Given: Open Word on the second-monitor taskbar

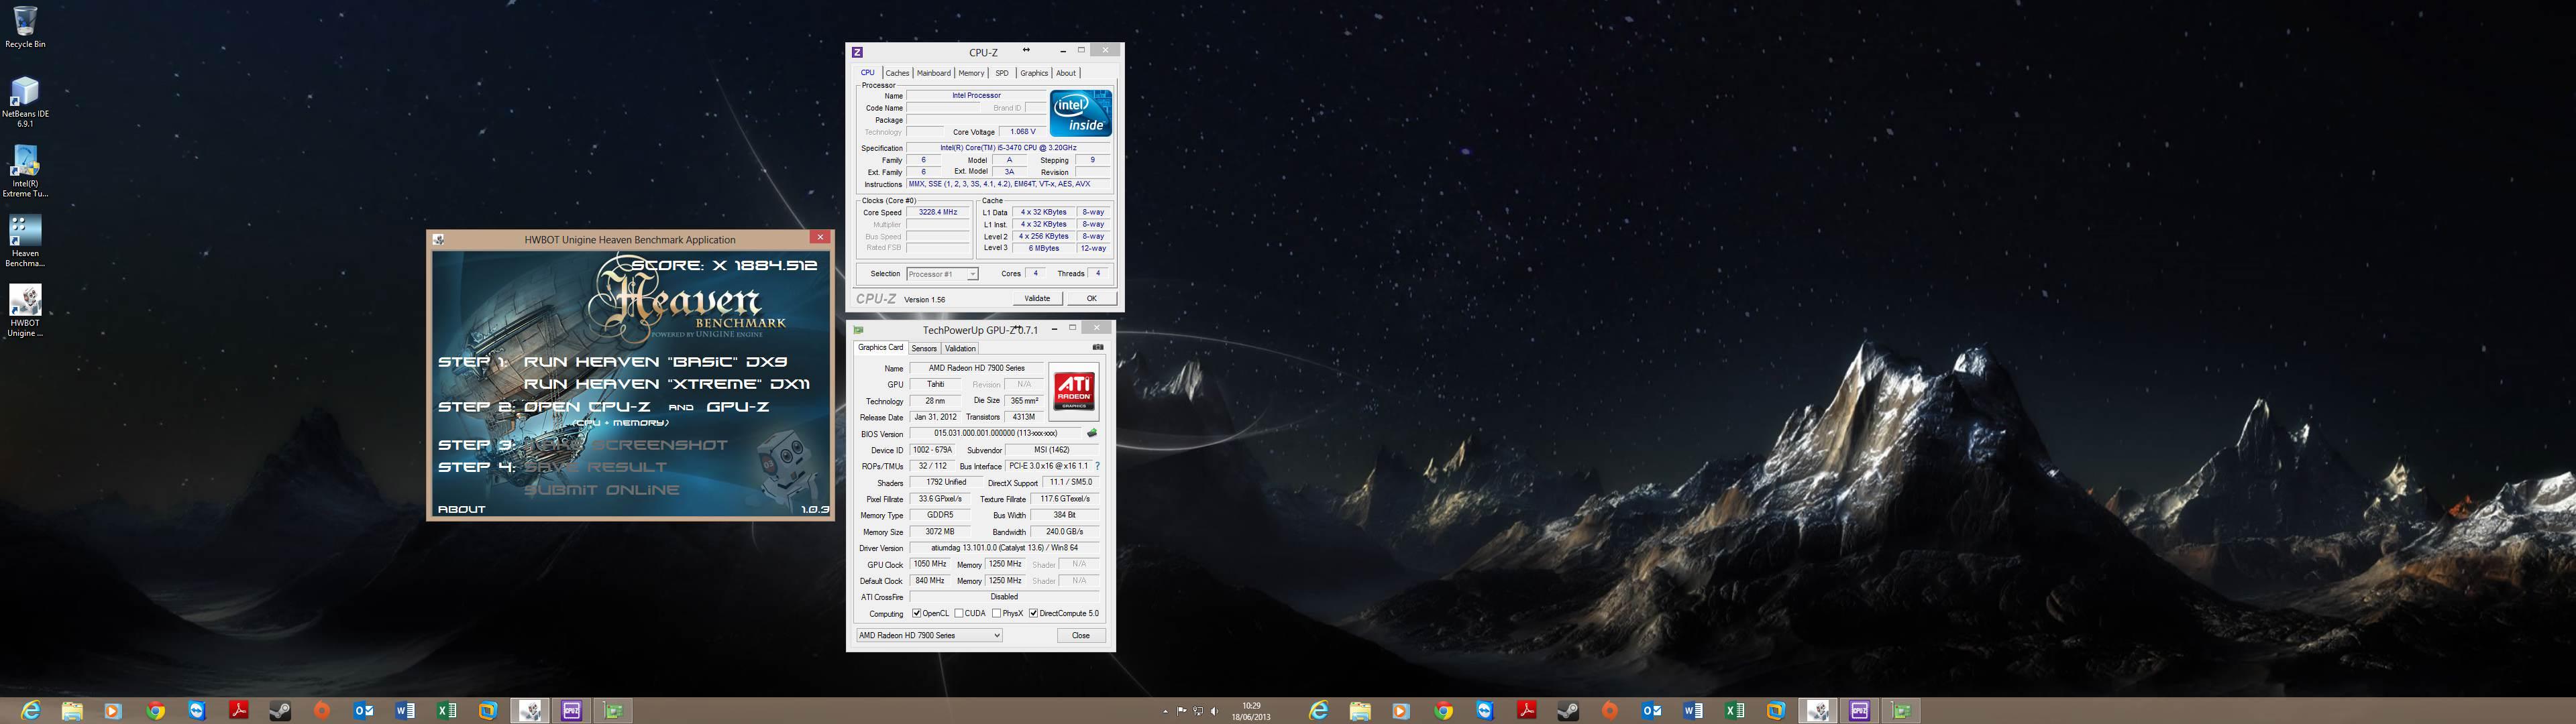Looking at the screenshot, I should [x=1692, y=711].
